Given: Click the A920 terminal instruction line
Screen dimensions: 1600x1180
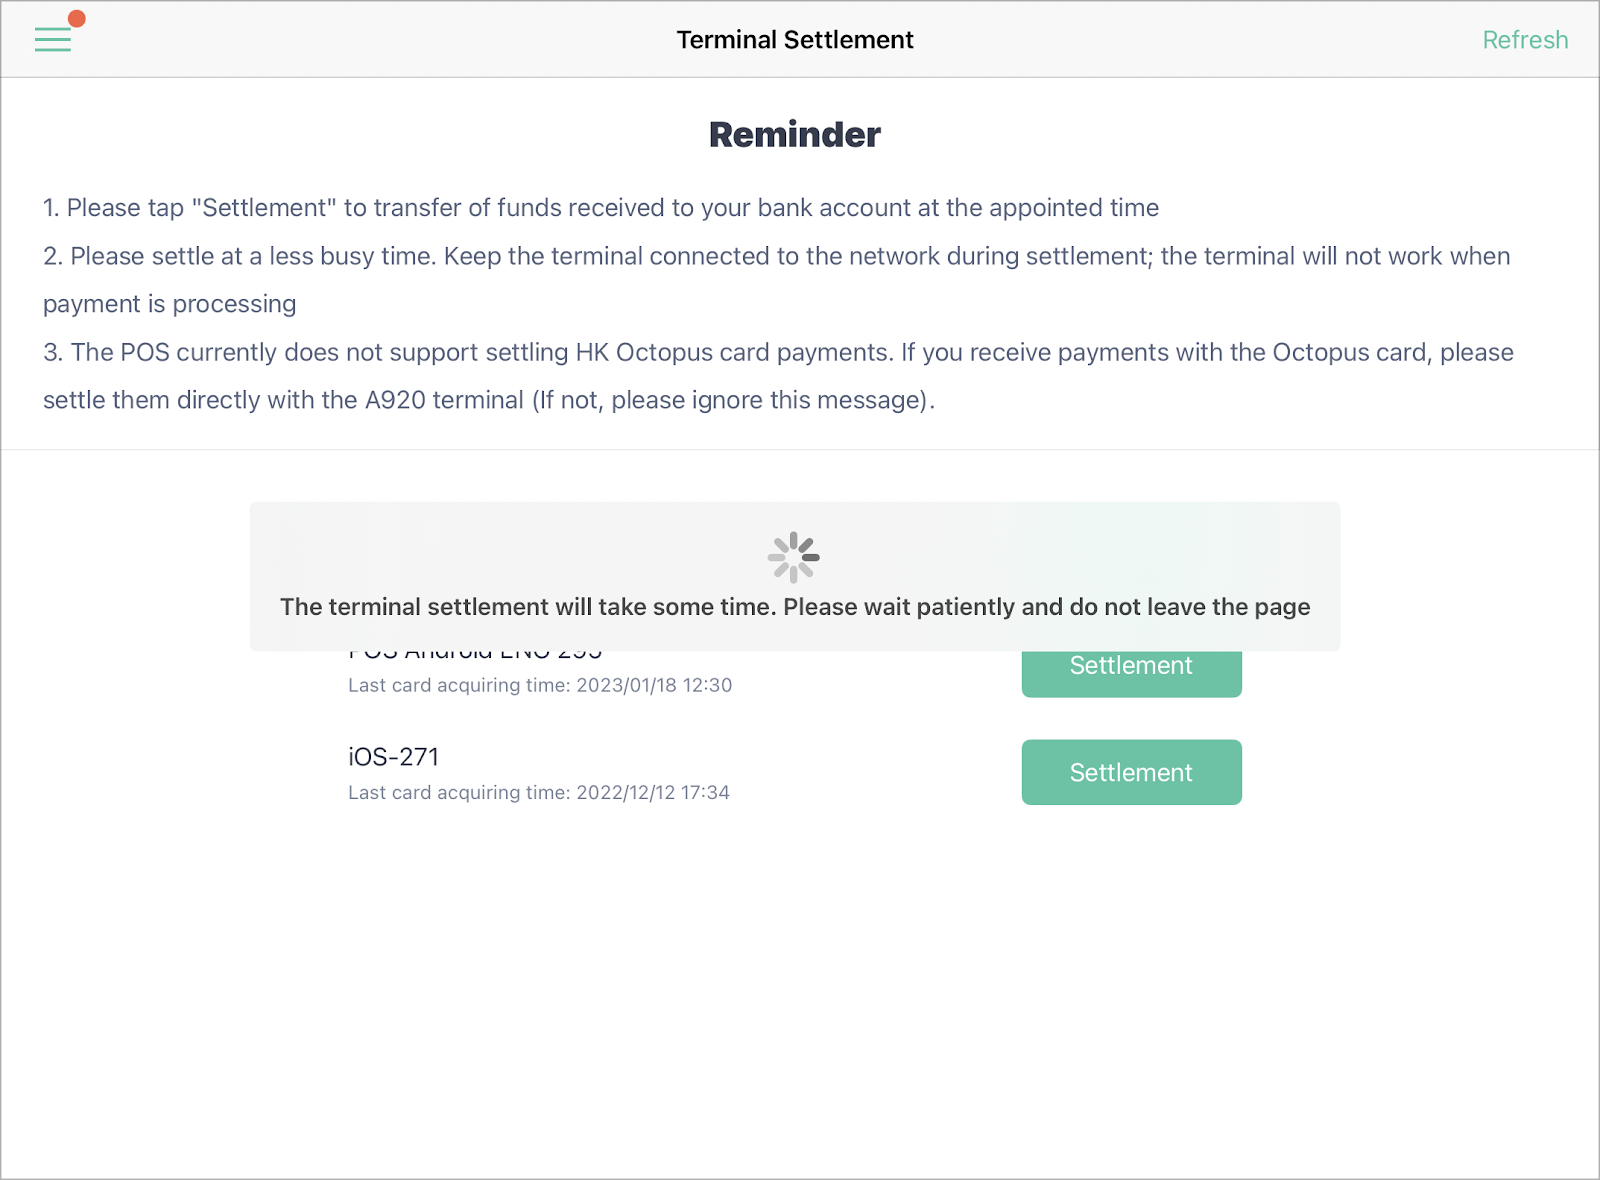Looking at the screenshot, I should pos(489,400).
